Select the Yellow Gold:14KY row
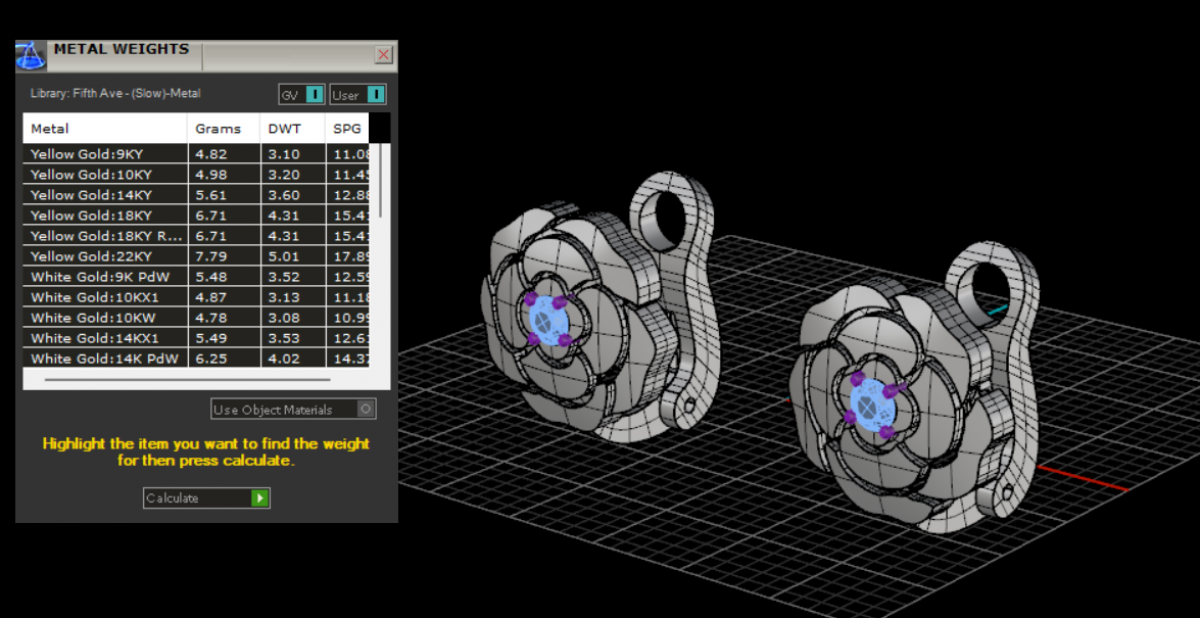 tap(105, 195)
